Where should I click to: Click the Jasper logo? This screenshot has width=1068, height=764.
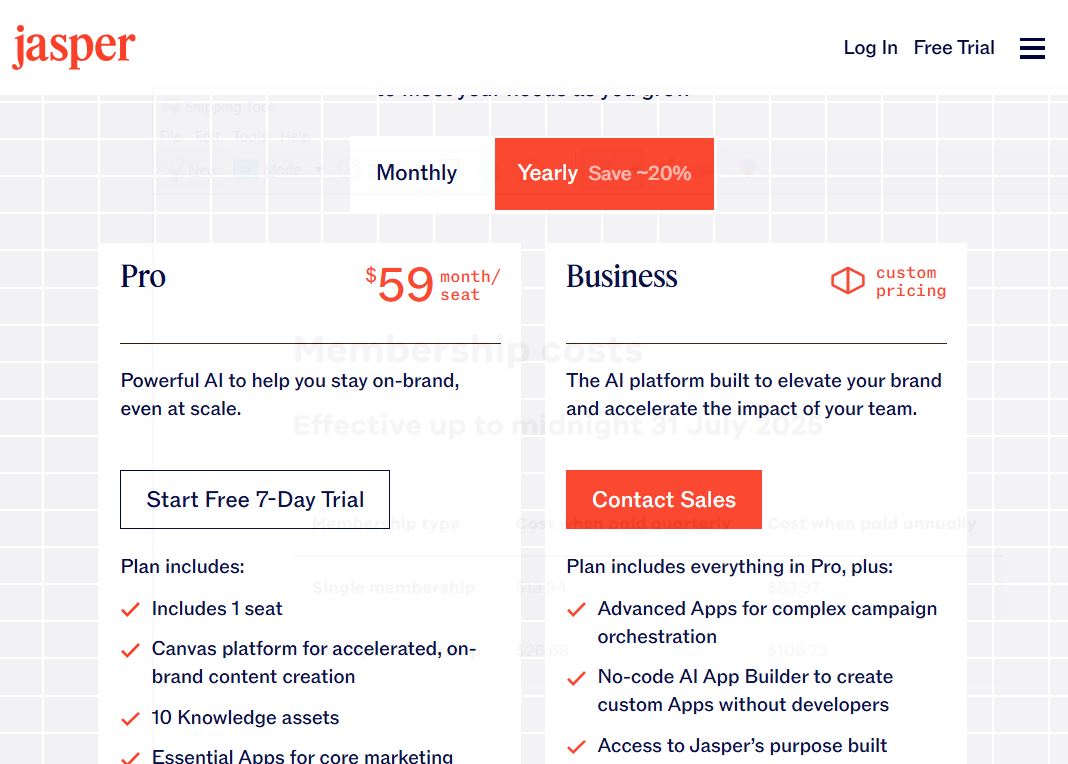(x=73, y=47)
